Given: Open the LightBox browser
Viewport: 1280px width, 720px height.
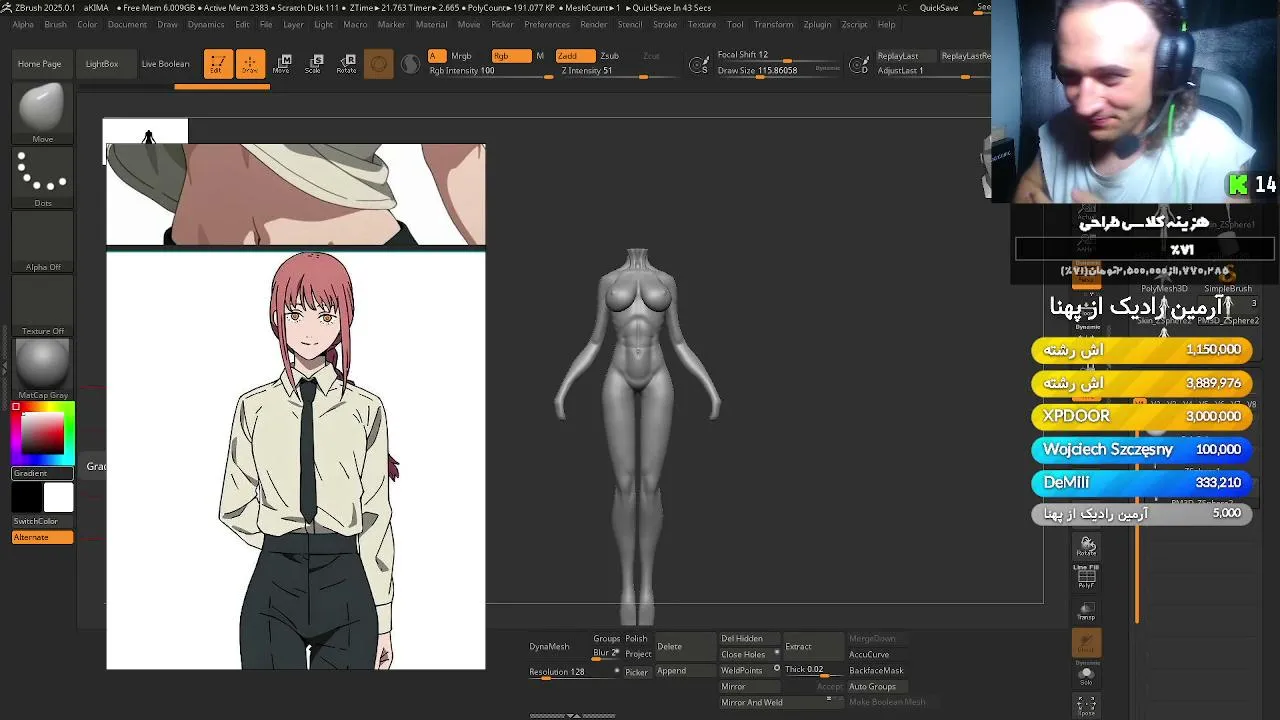Looking at the screenshot, I should [102, 64].
